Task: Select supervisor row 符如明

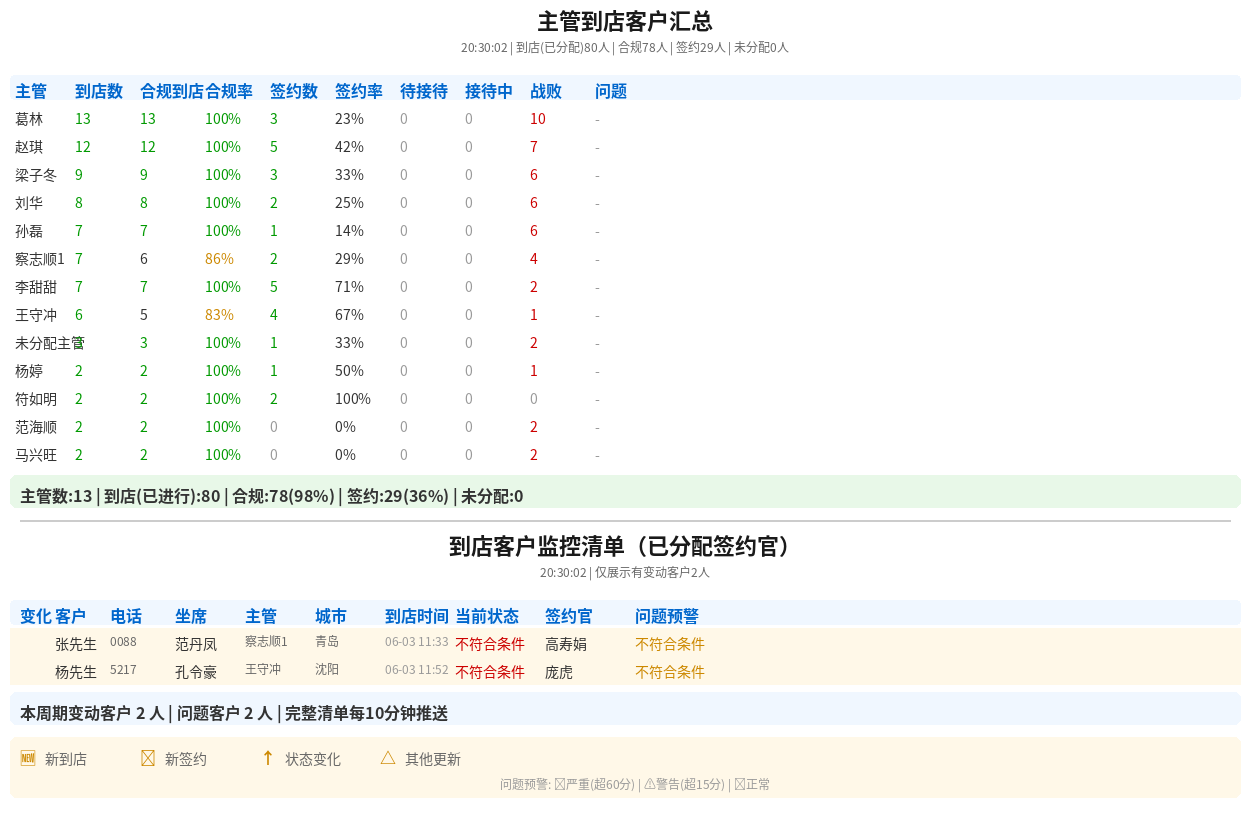Action: click(x=625, y=399)
